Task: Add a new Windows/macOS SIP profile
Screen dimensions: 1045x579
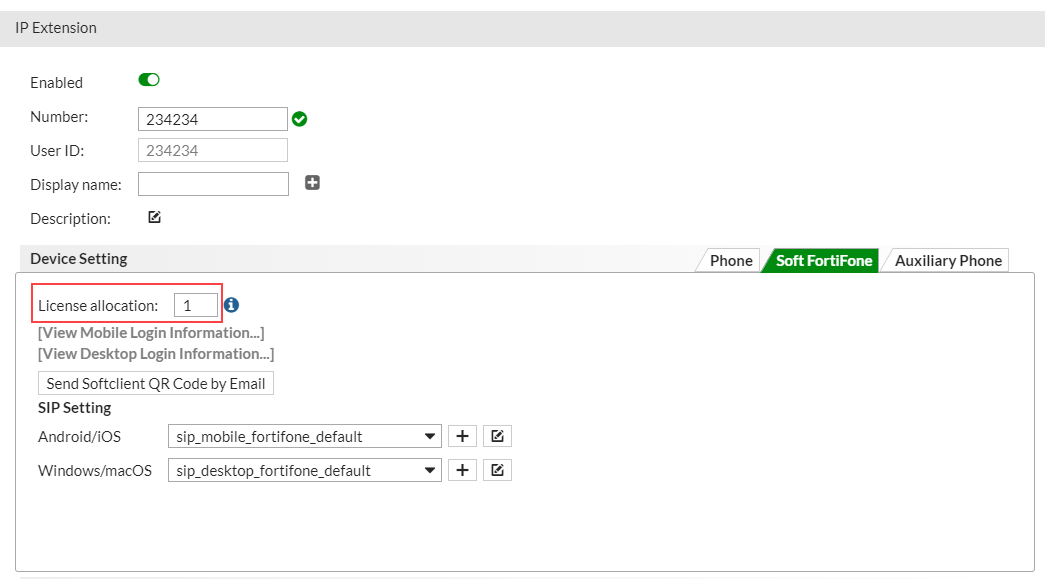Action: point(462,469)
